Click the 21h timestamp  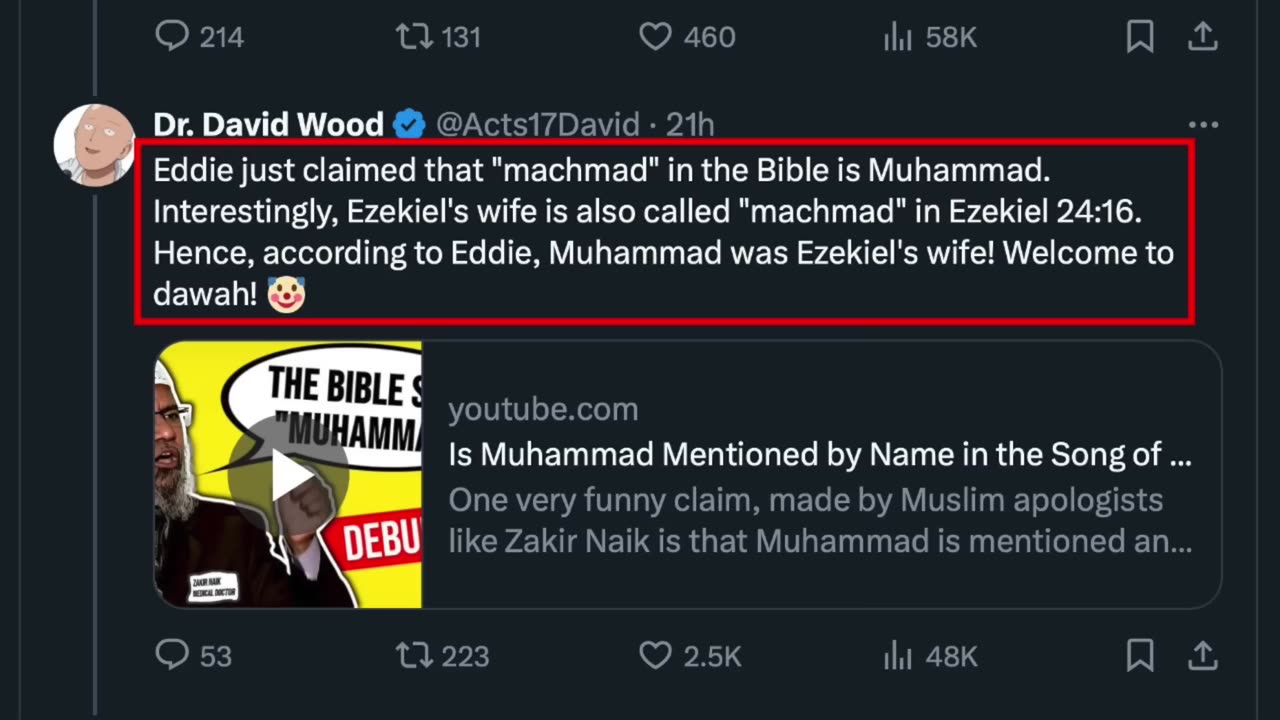tap(691, 125)
